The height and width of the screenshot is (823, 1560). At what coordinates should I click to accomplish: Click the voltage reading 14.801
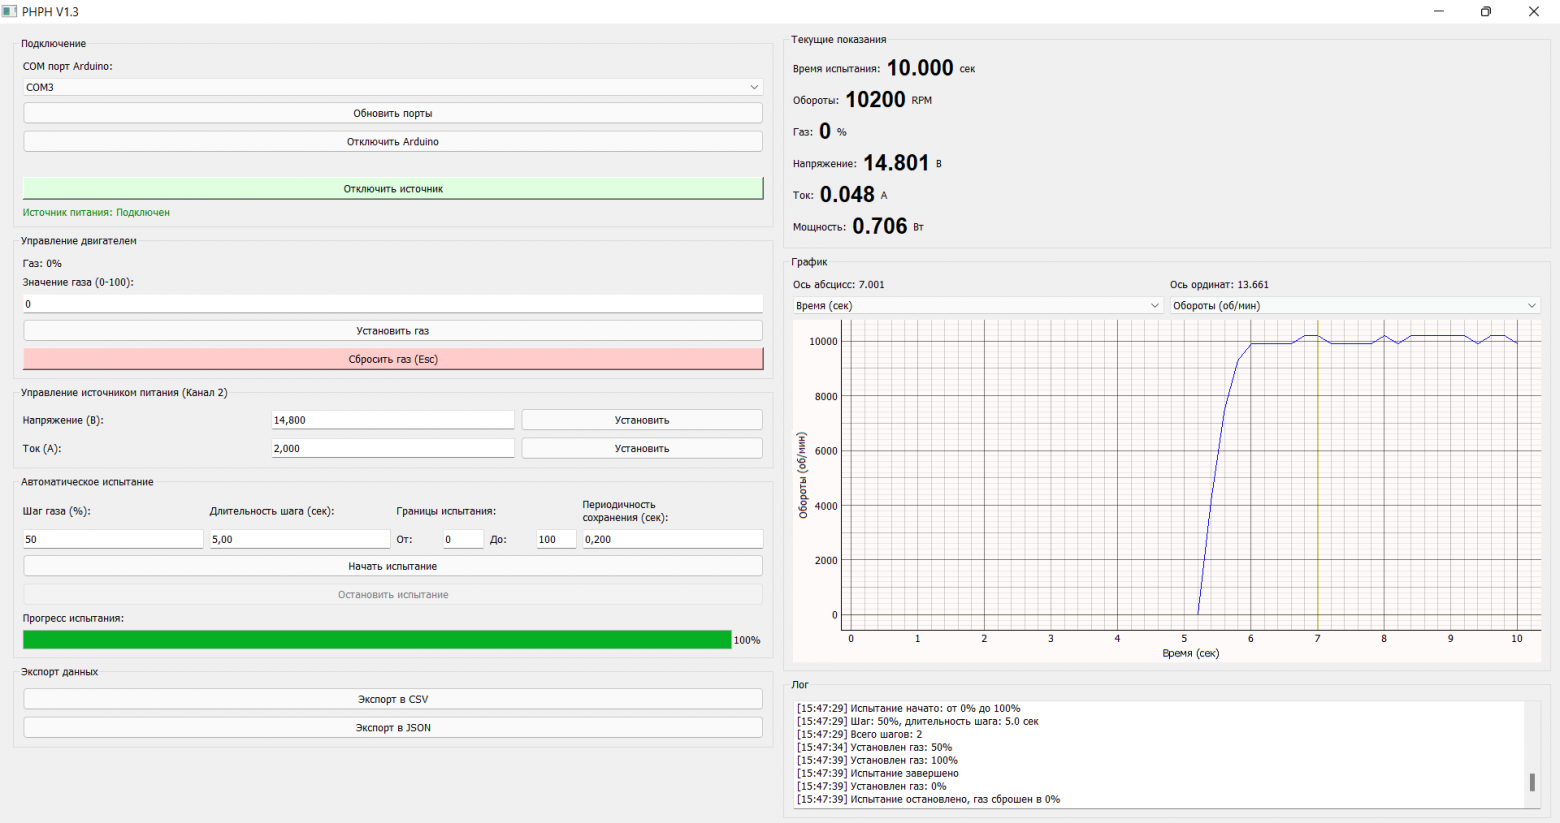coord(896,163)
